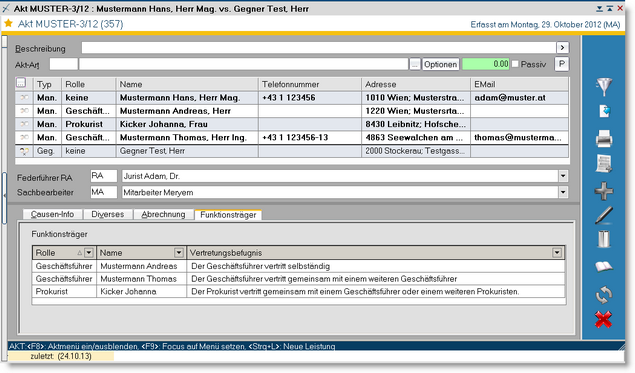Click the green 0.00 balance field
This screenshot has width=635, height=373.
point(486,64)
